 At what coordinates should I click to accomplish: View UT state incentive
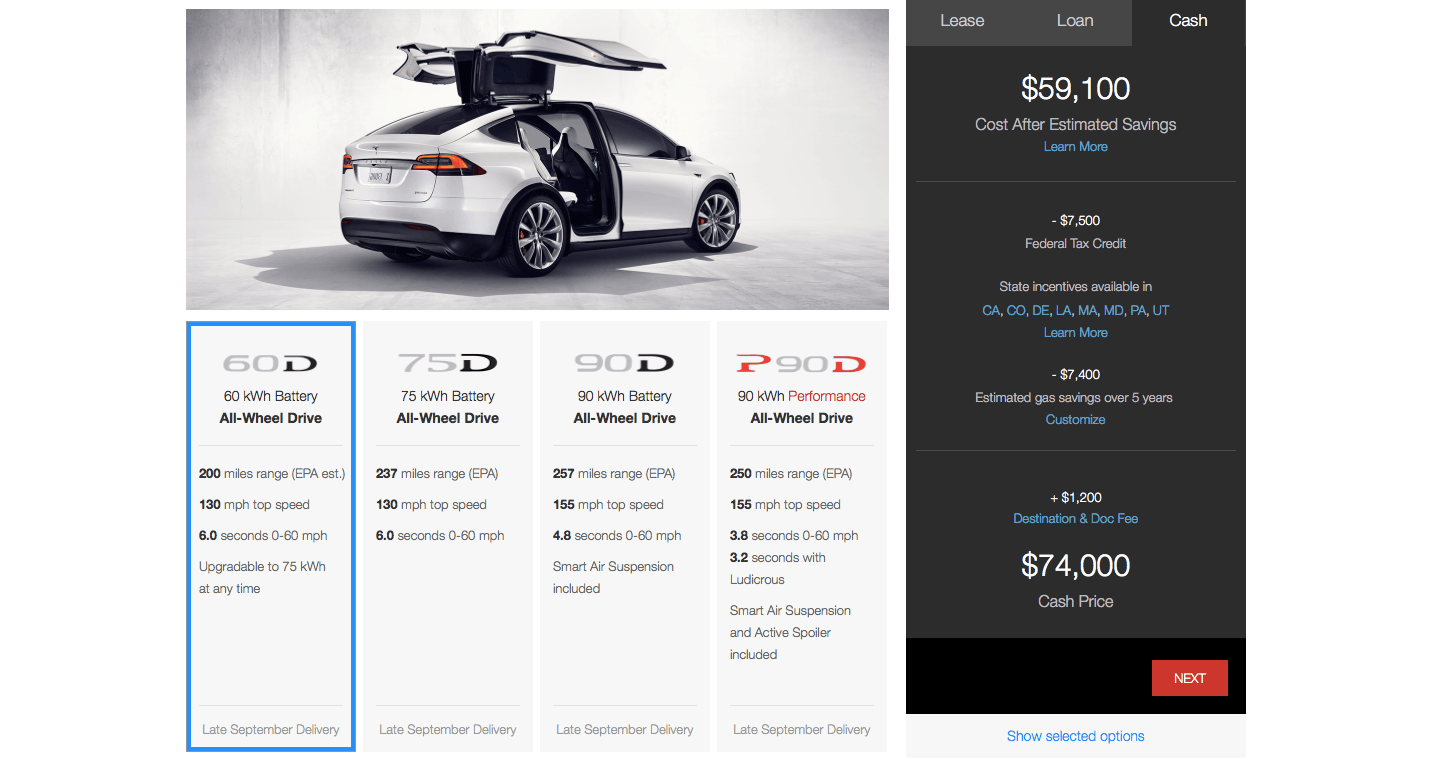click(1160, 310)
